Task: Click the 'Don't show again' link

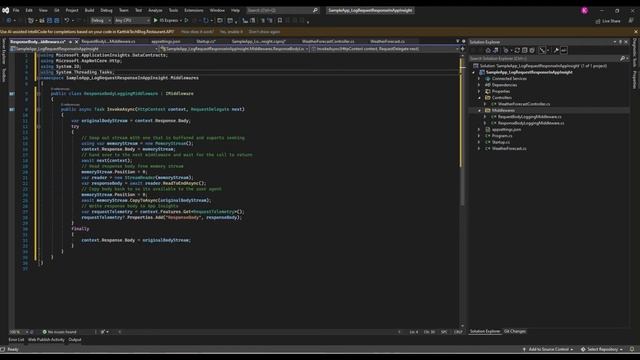Action: 264,31
